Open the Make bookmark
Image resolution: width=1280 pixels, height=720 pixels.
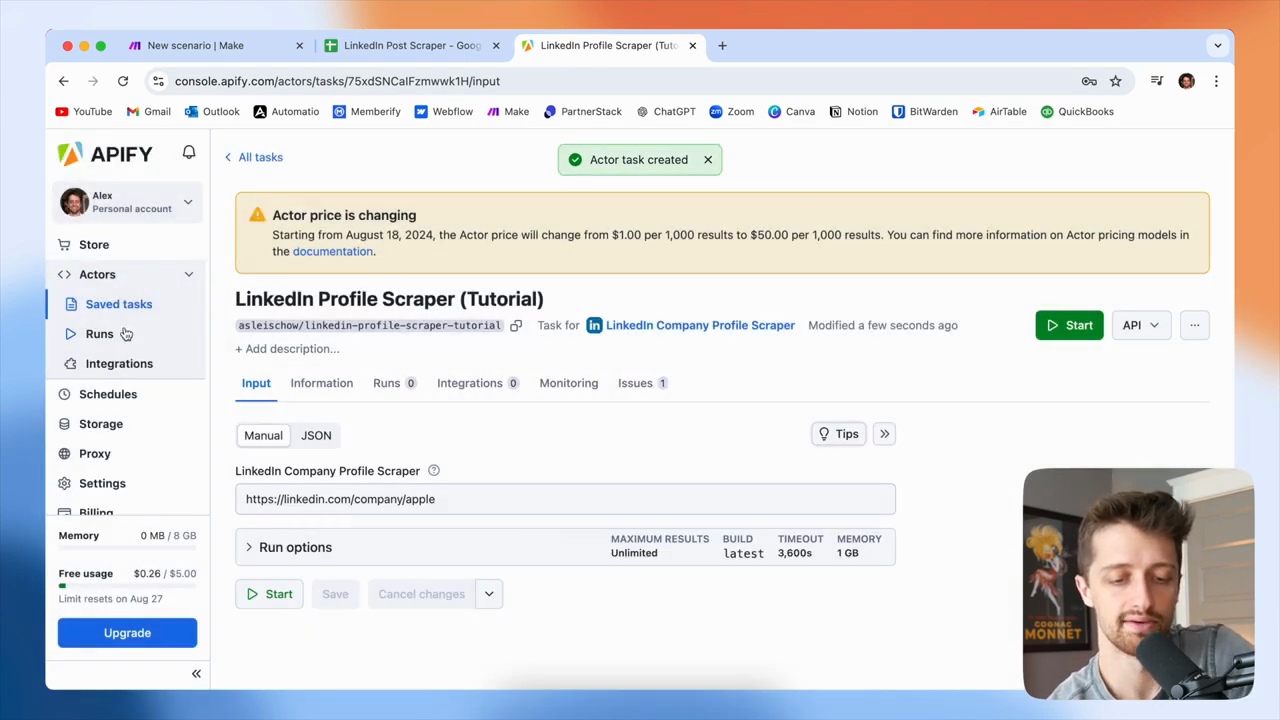click(x=508, y=112)
